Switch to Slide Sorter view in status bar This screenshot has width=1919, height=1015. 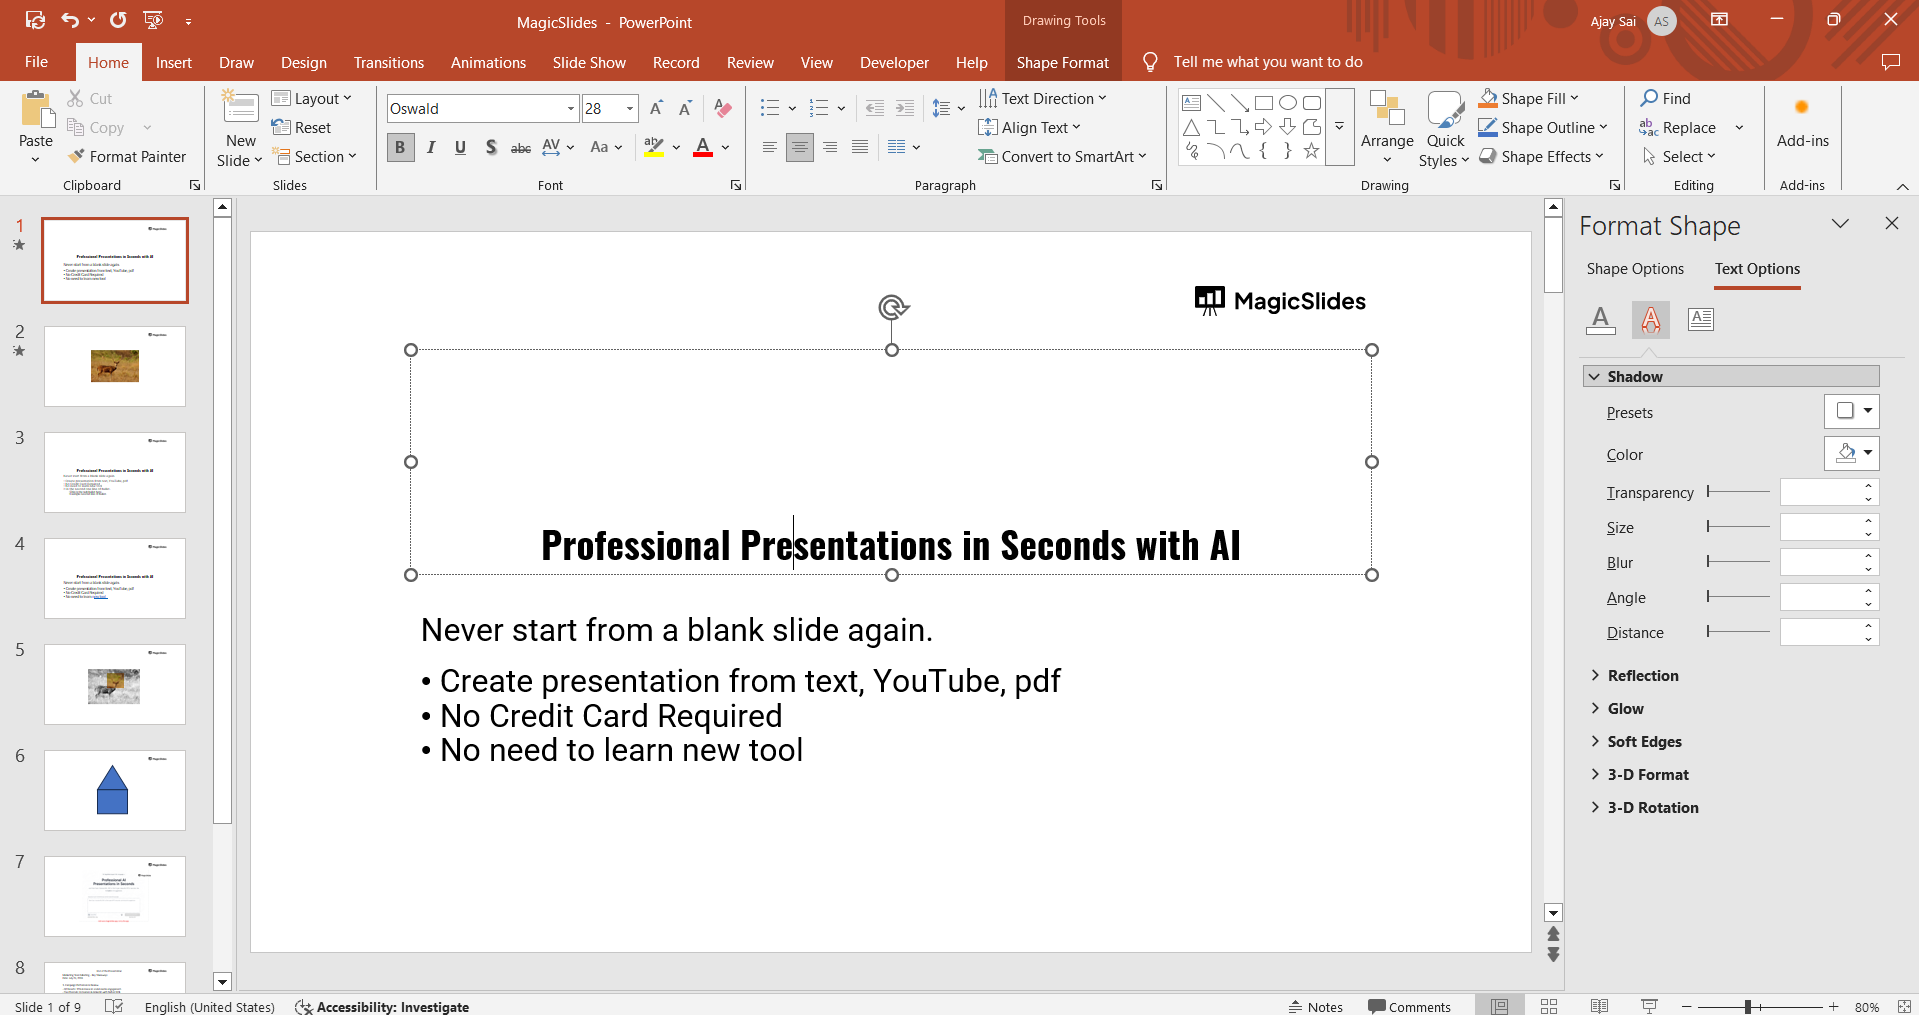1549,1006
